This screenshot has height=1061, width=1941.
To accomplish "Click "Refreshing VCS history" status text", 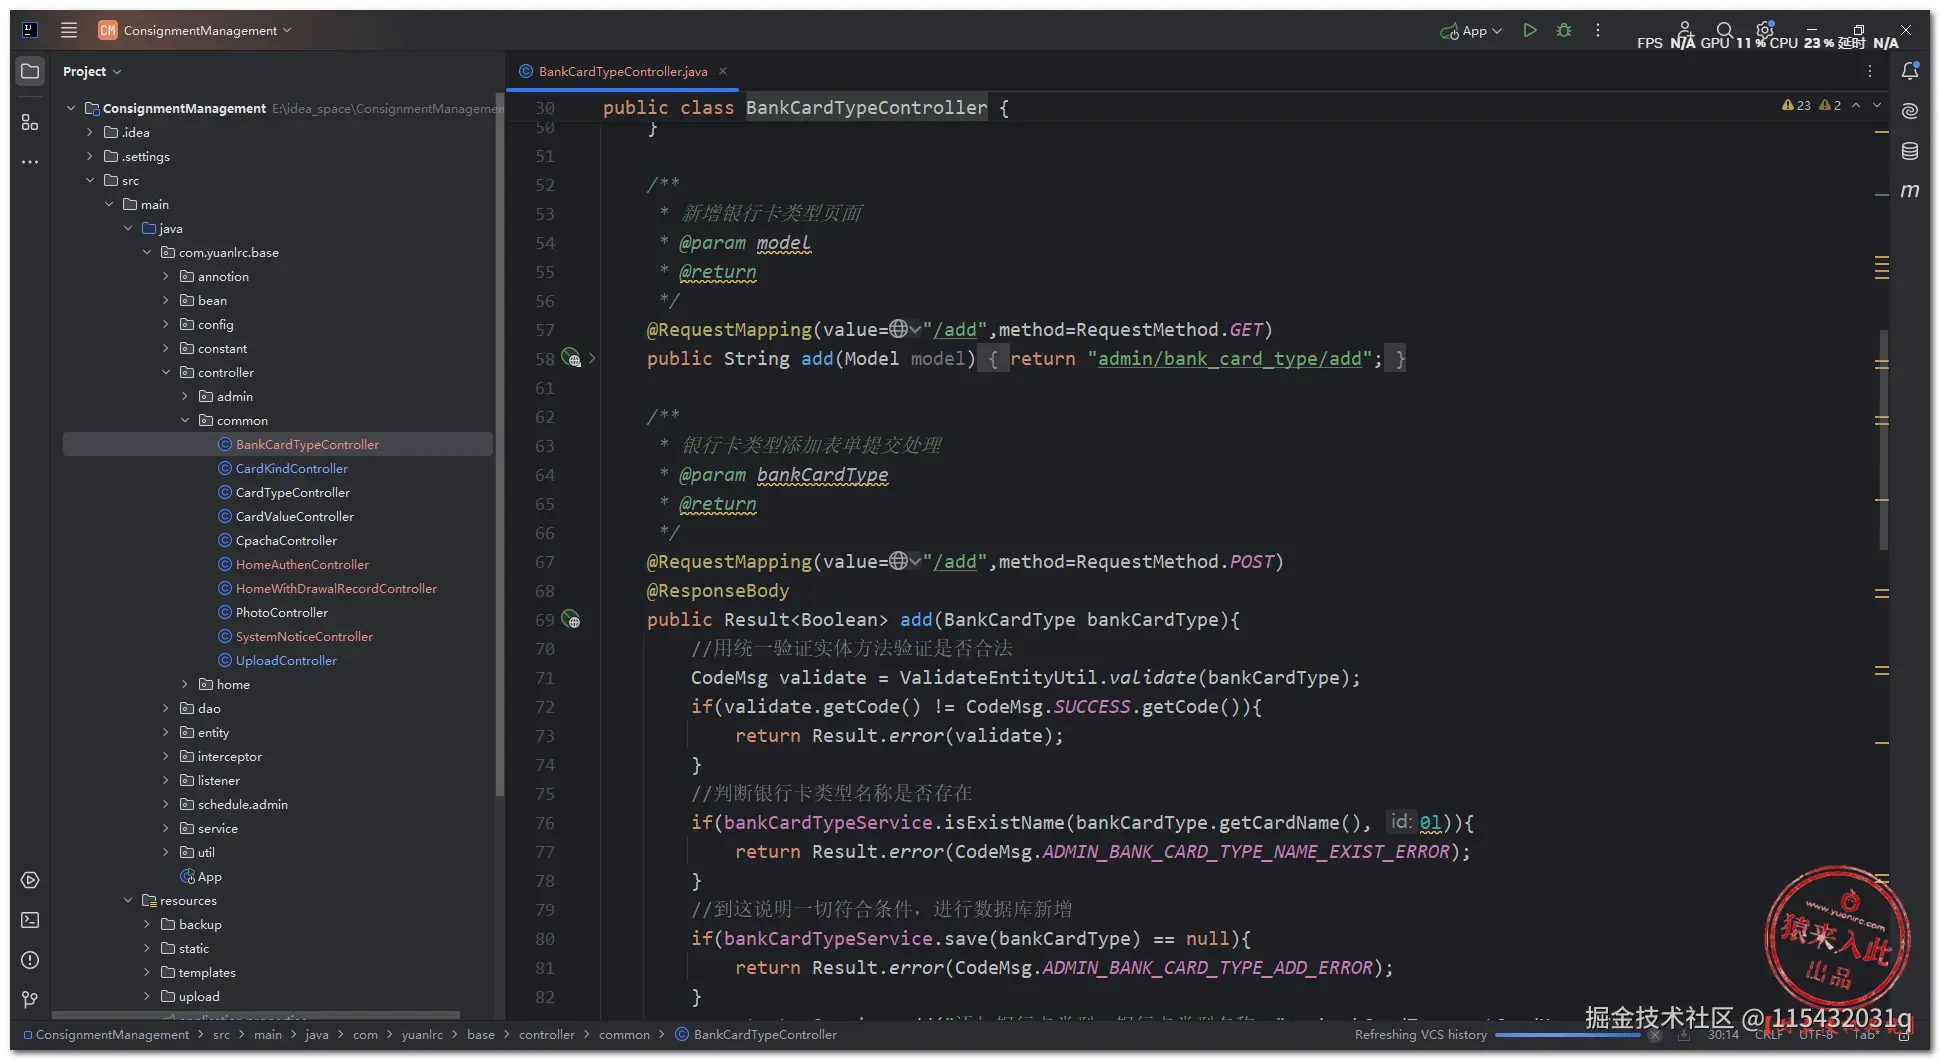I will 1420,1034.
